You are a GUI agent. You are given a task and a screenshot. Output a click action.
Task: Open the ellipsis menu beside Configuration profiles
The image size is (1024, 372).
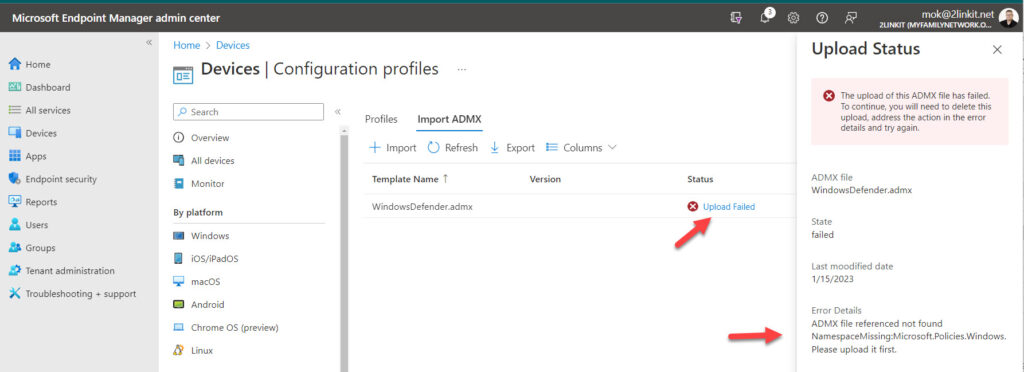pos(462,69)
